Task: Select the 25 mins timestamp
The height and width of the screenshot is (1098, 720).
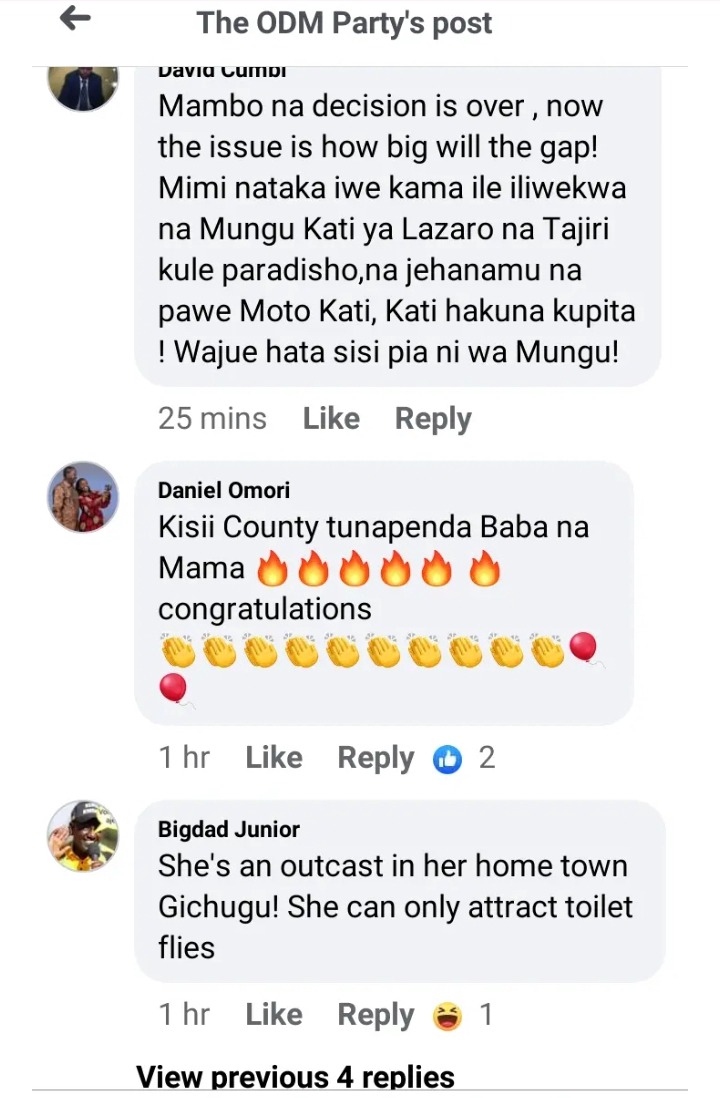Action: 212,419
